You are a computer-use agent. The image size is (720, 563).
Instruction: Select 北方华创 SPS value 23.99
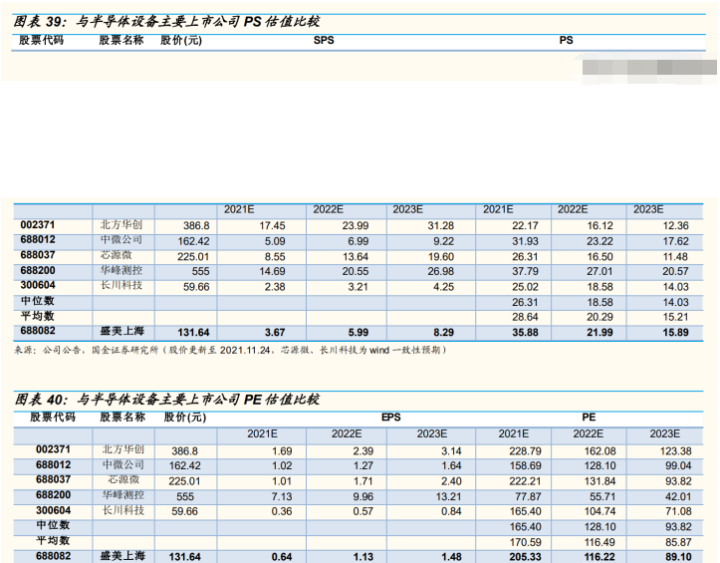point(355,226)
